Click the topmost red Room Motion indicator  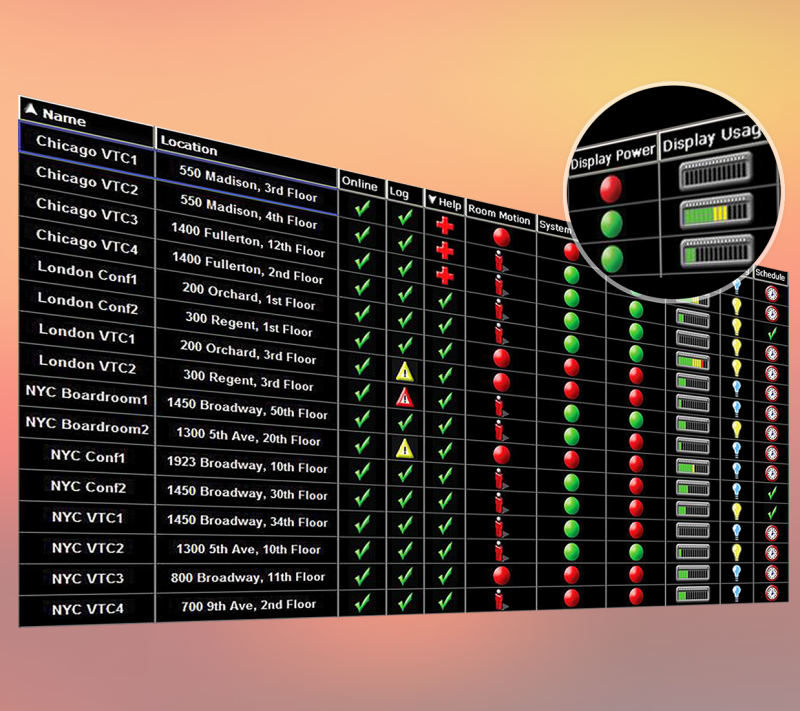click(x=502, y=238)
